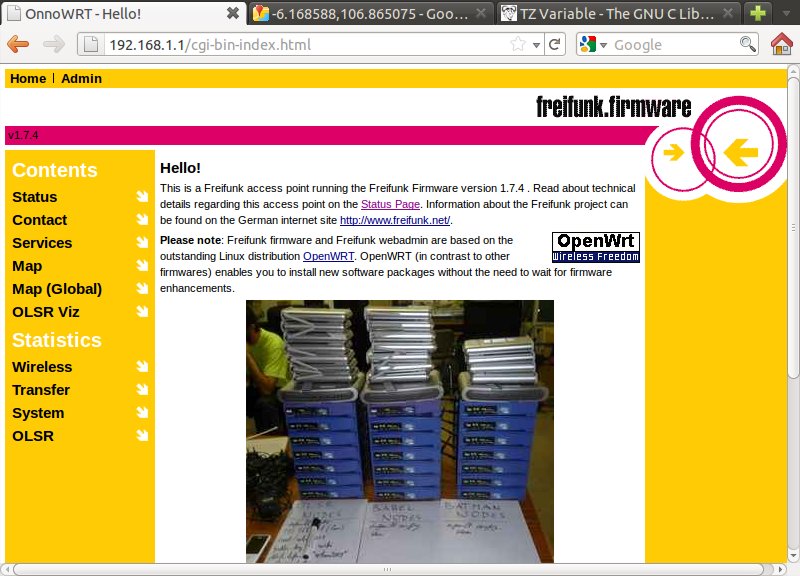Click the browser home icon
Image resolution: width=800 pixels, height=576 pixels.
click(782, 44)
